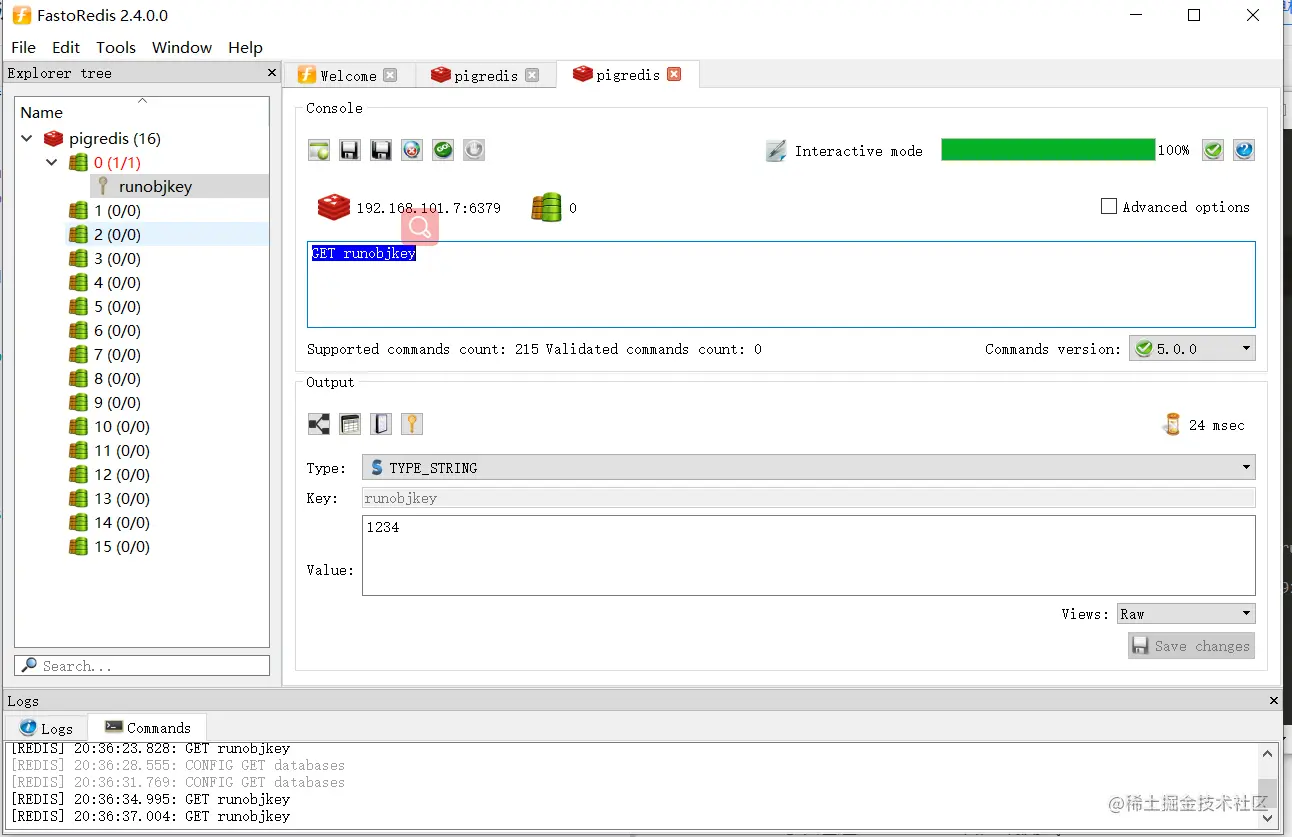Click the FastoRedis logo in the title bar
The height and width of the screenshot is (837, 1292).
(x=21, y=15)
